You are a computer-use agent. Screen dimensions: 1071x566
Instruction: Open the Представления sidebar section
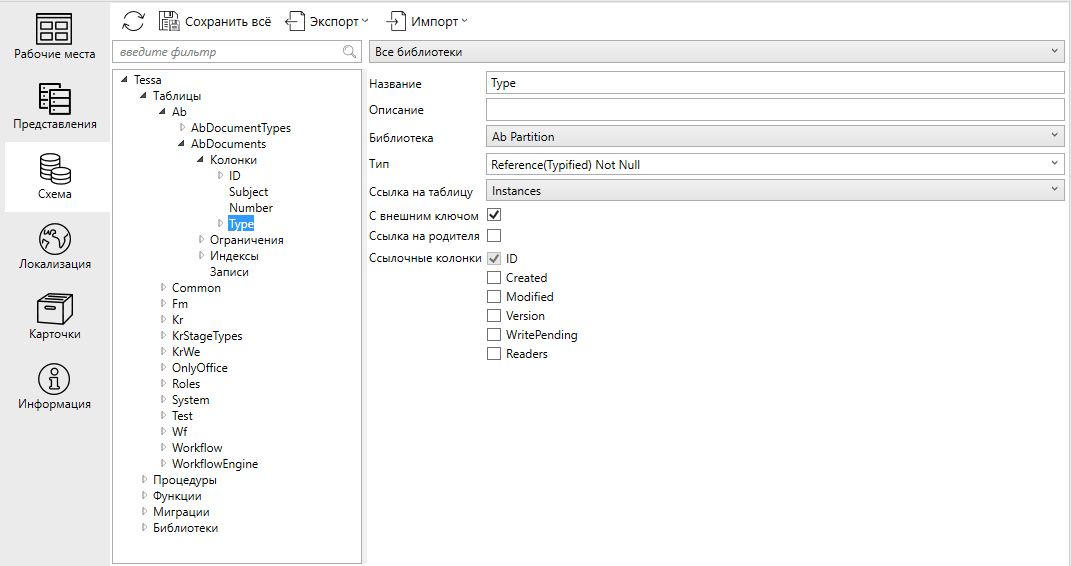pyautogui.click(x=55, y=107)
